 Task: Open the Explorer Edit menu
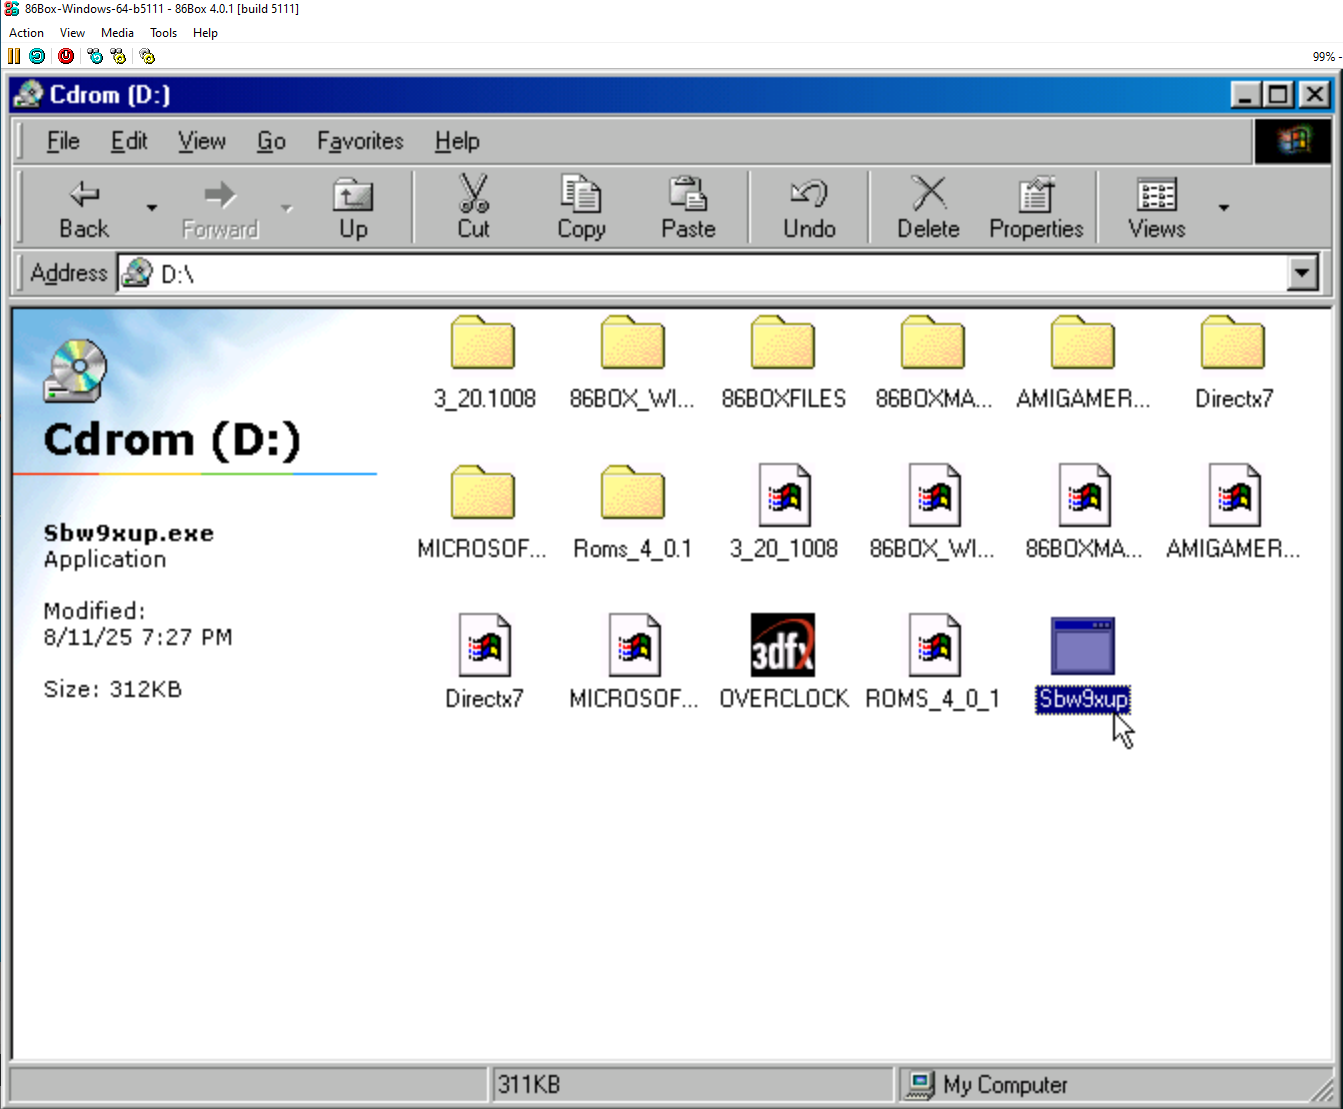click(129, 142)
